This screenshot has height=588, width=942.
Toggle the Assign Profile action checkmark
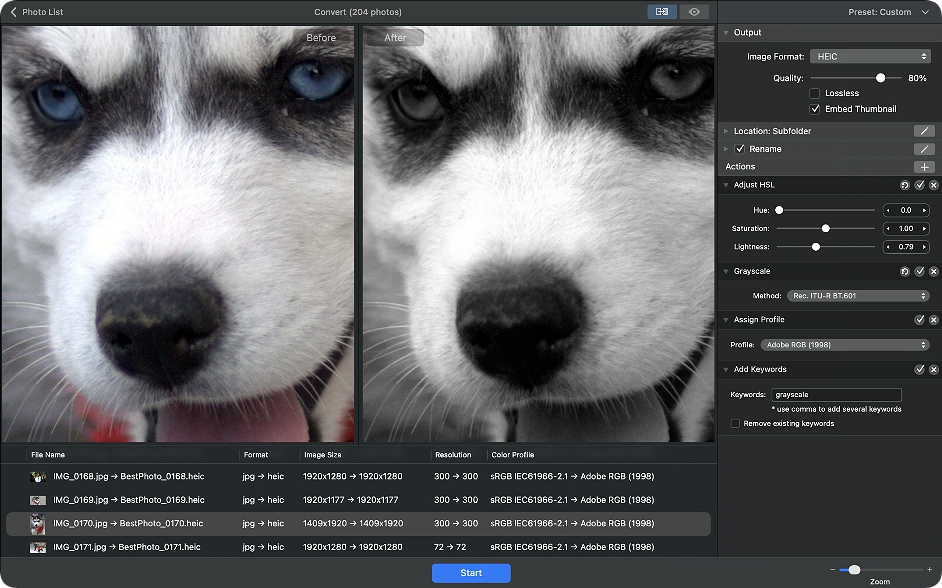(919, 320)
